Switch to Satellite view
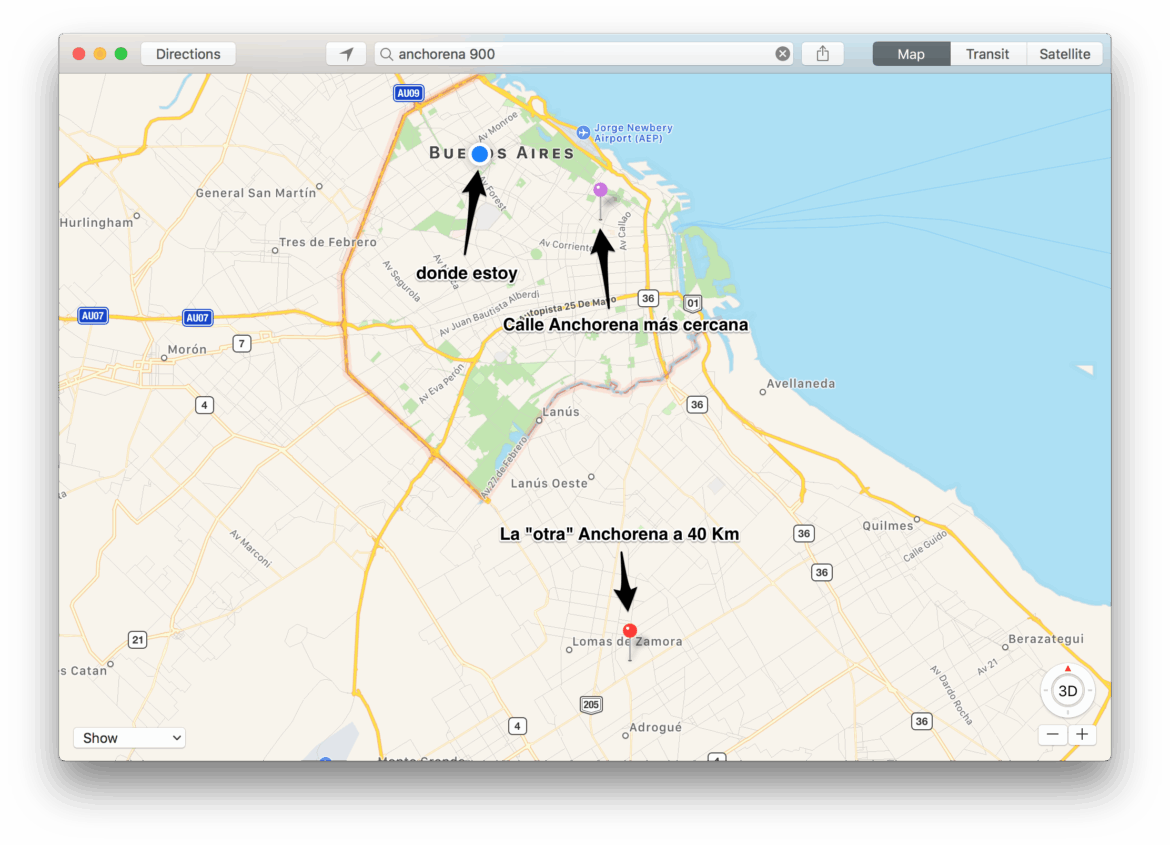The image size is (1170, 845). pyautogui.click(x=1064, y=53)
